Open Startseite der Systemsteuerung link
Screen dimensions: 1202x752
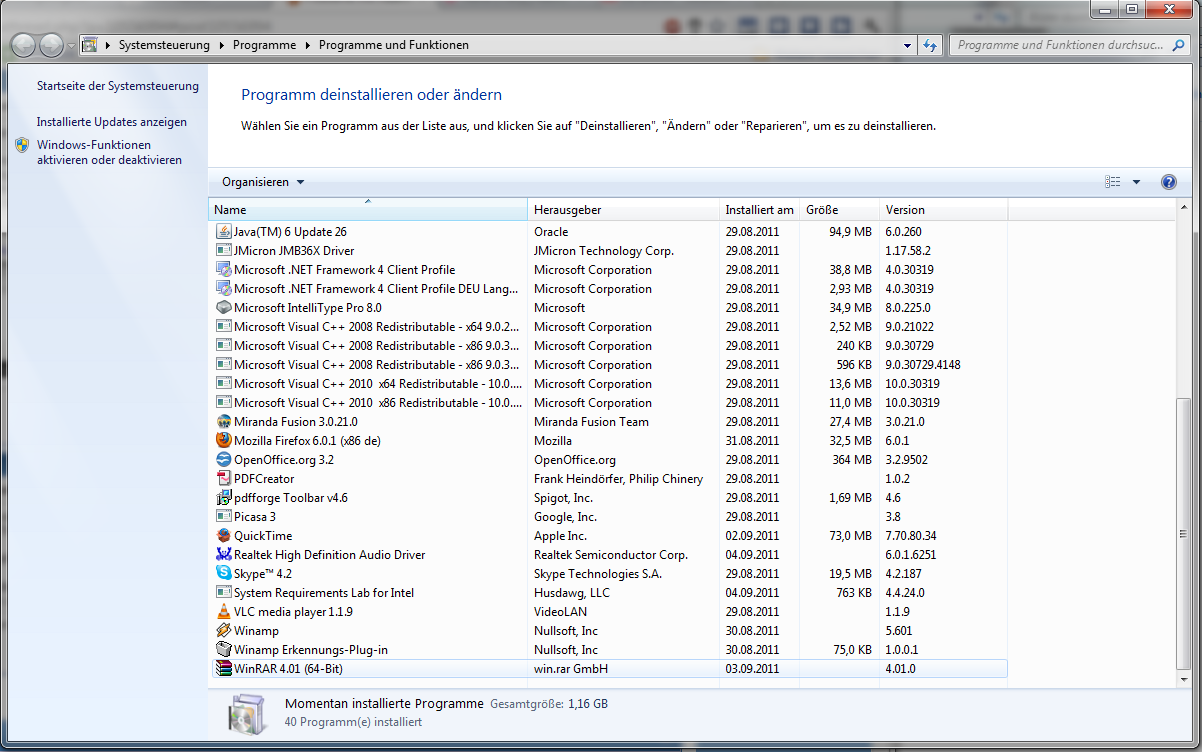tap(118, 86)
